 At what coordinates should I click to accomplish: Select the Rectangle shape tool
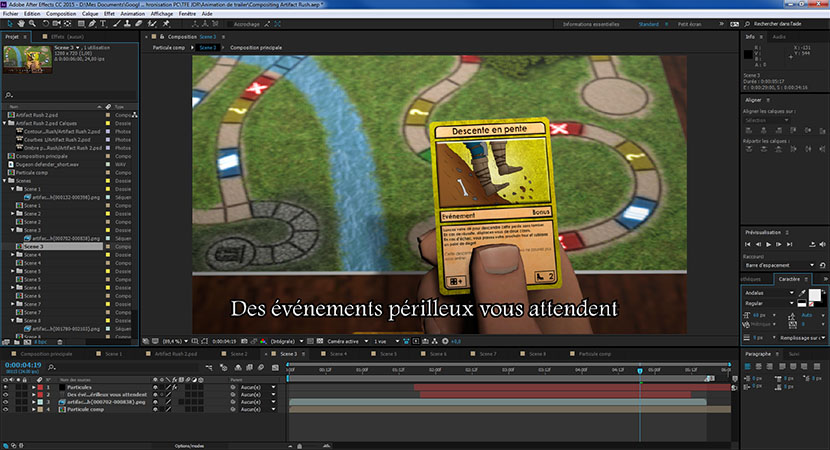pyautogui.click(x=81, y=24)
